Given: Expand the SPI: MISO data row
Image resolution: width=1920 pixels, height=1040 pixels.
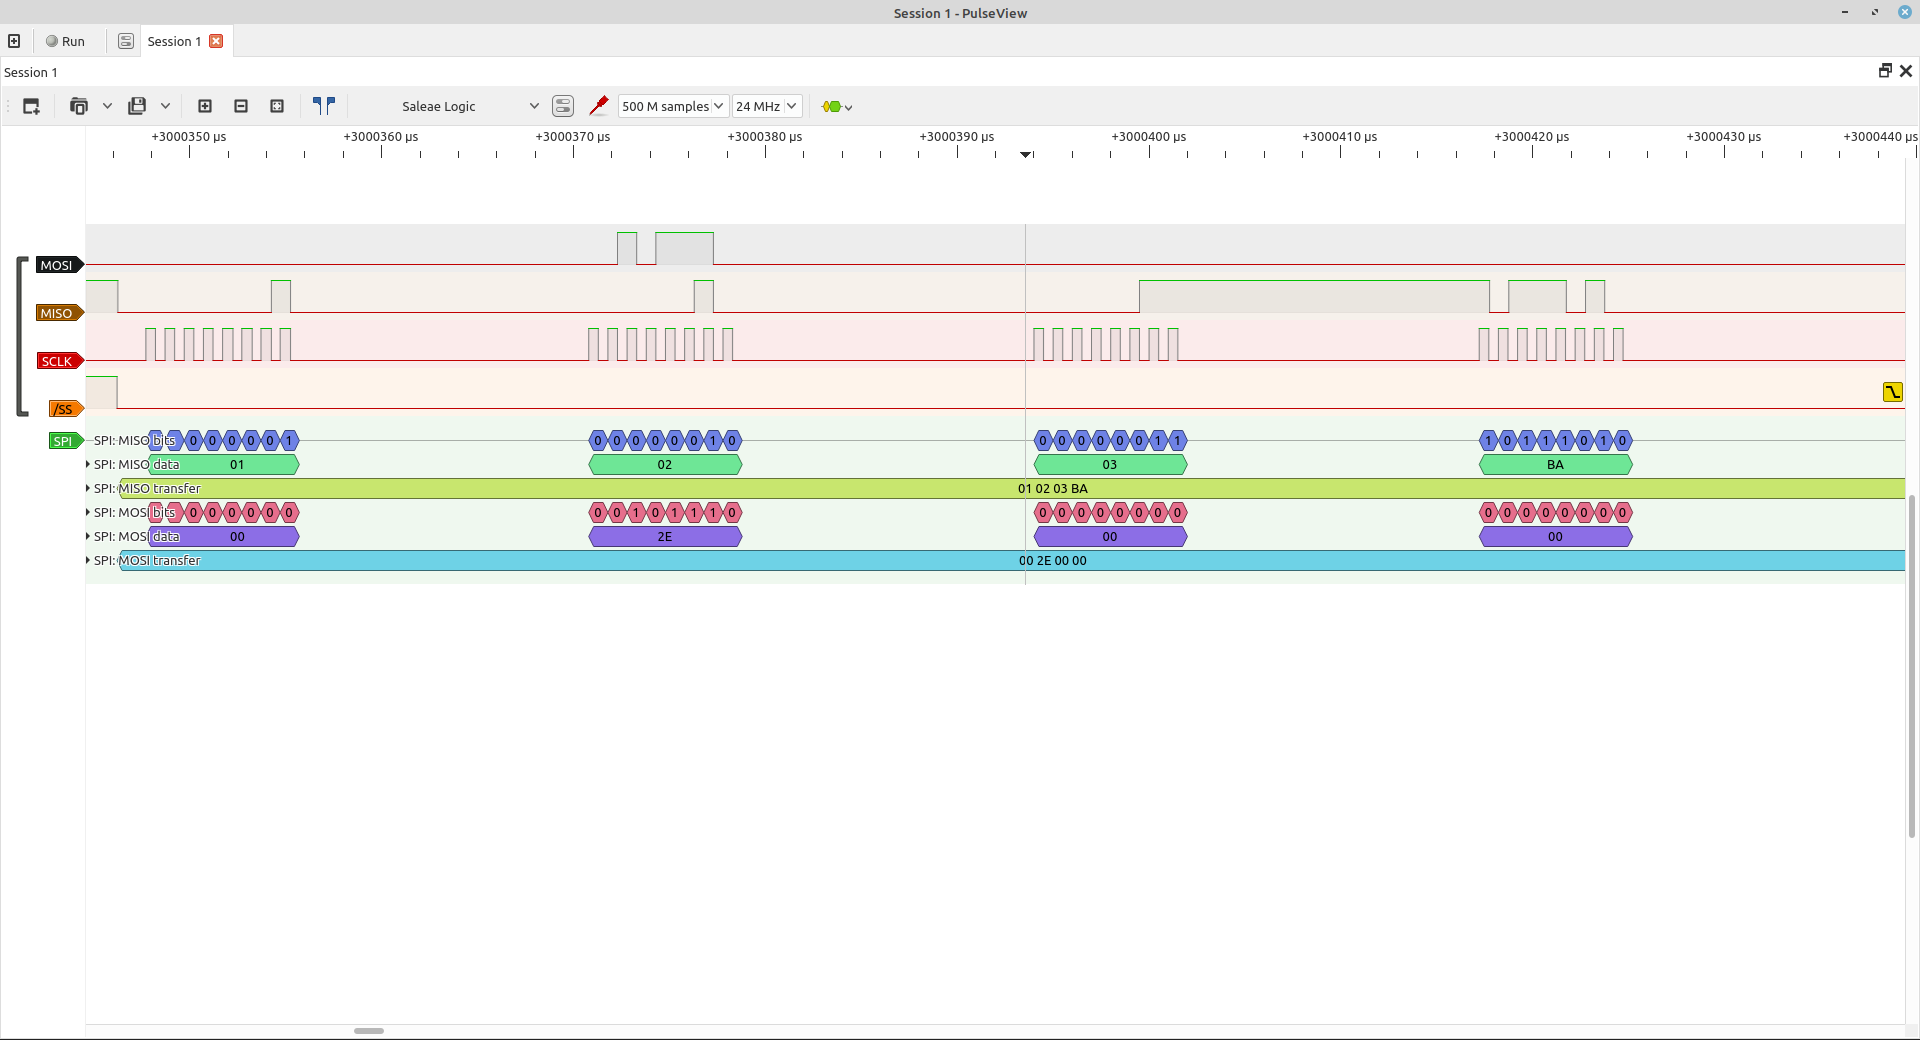Looking at the screenshot, I should [88, 464].
